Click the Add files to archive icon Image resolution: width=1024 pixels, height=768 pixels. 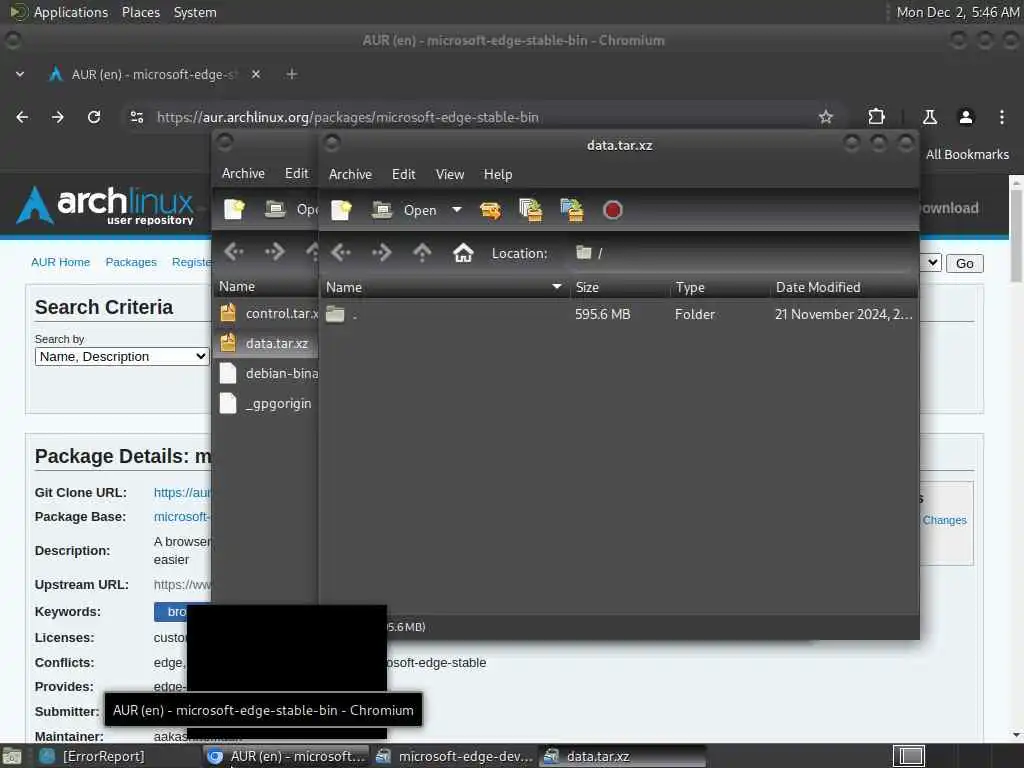click(530, 210)
